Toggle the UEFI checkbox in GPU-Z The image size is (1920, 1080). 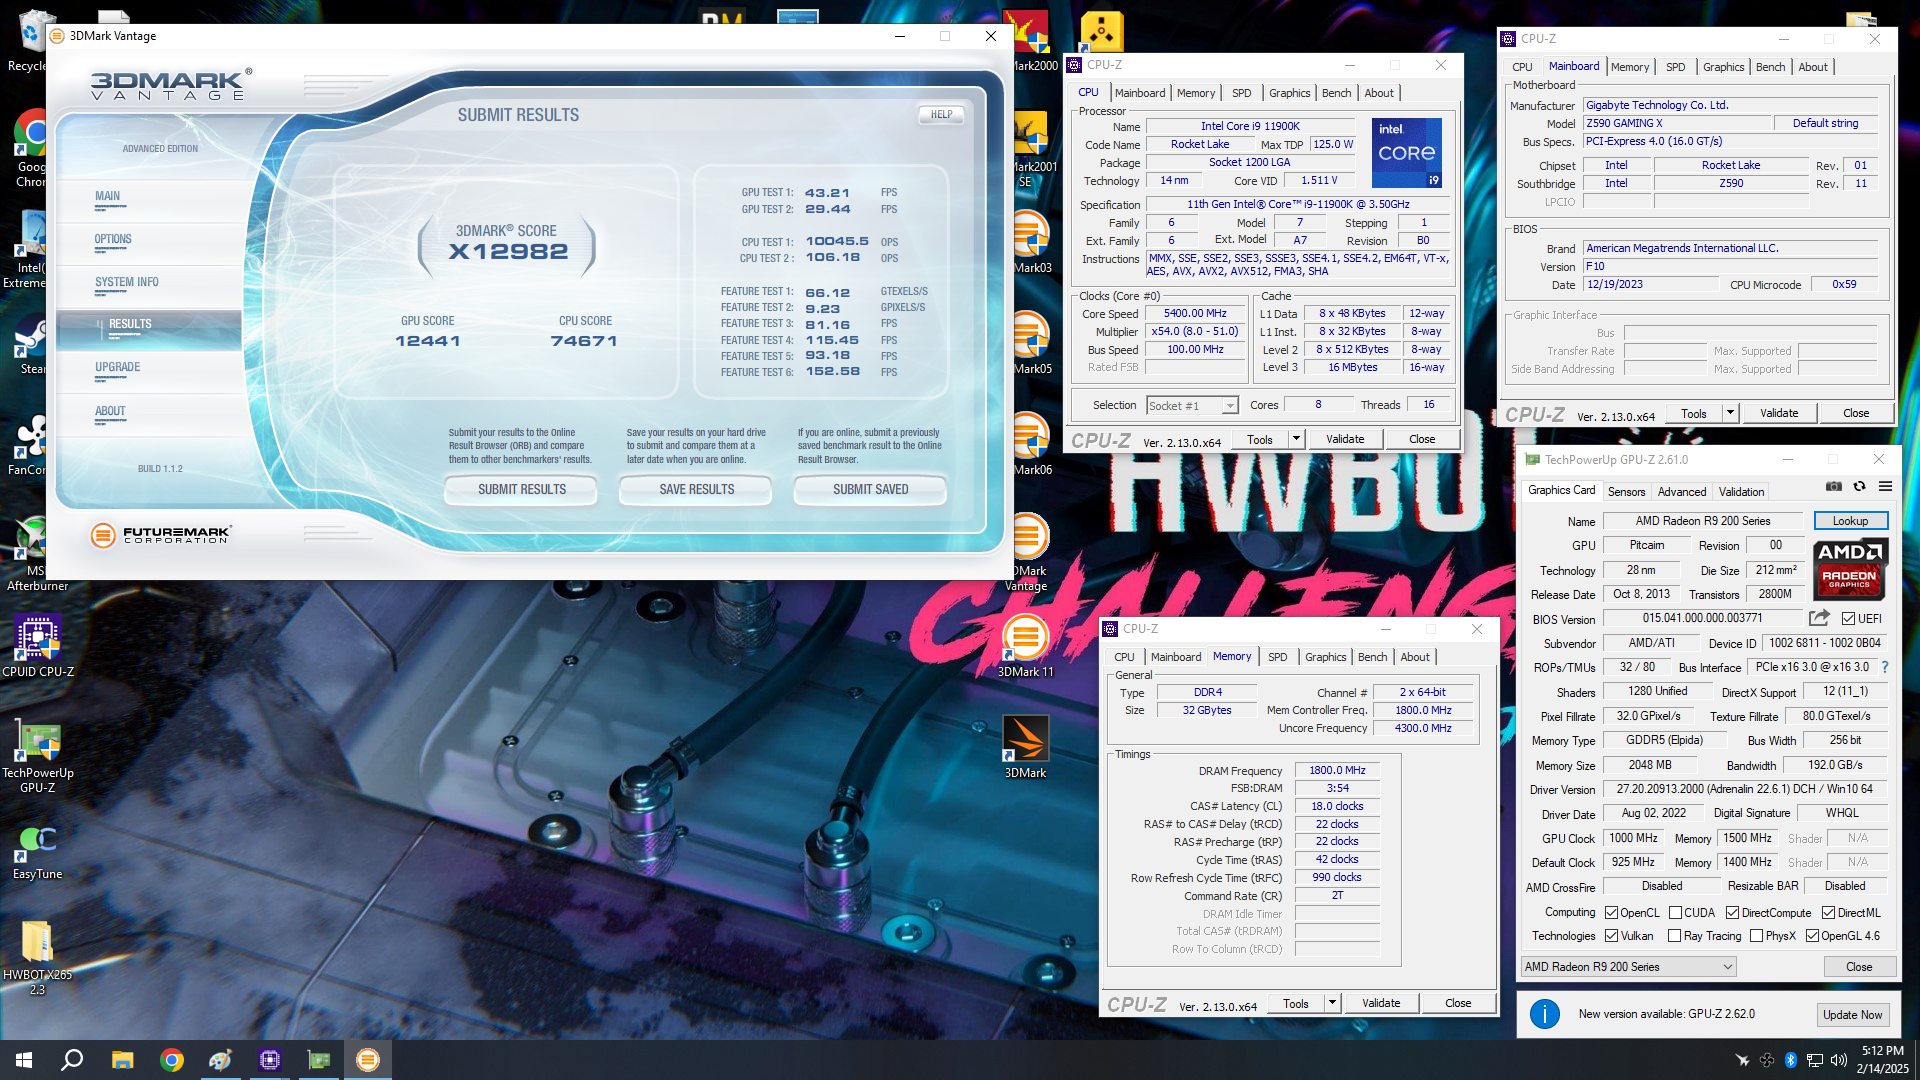point(1848,619)
